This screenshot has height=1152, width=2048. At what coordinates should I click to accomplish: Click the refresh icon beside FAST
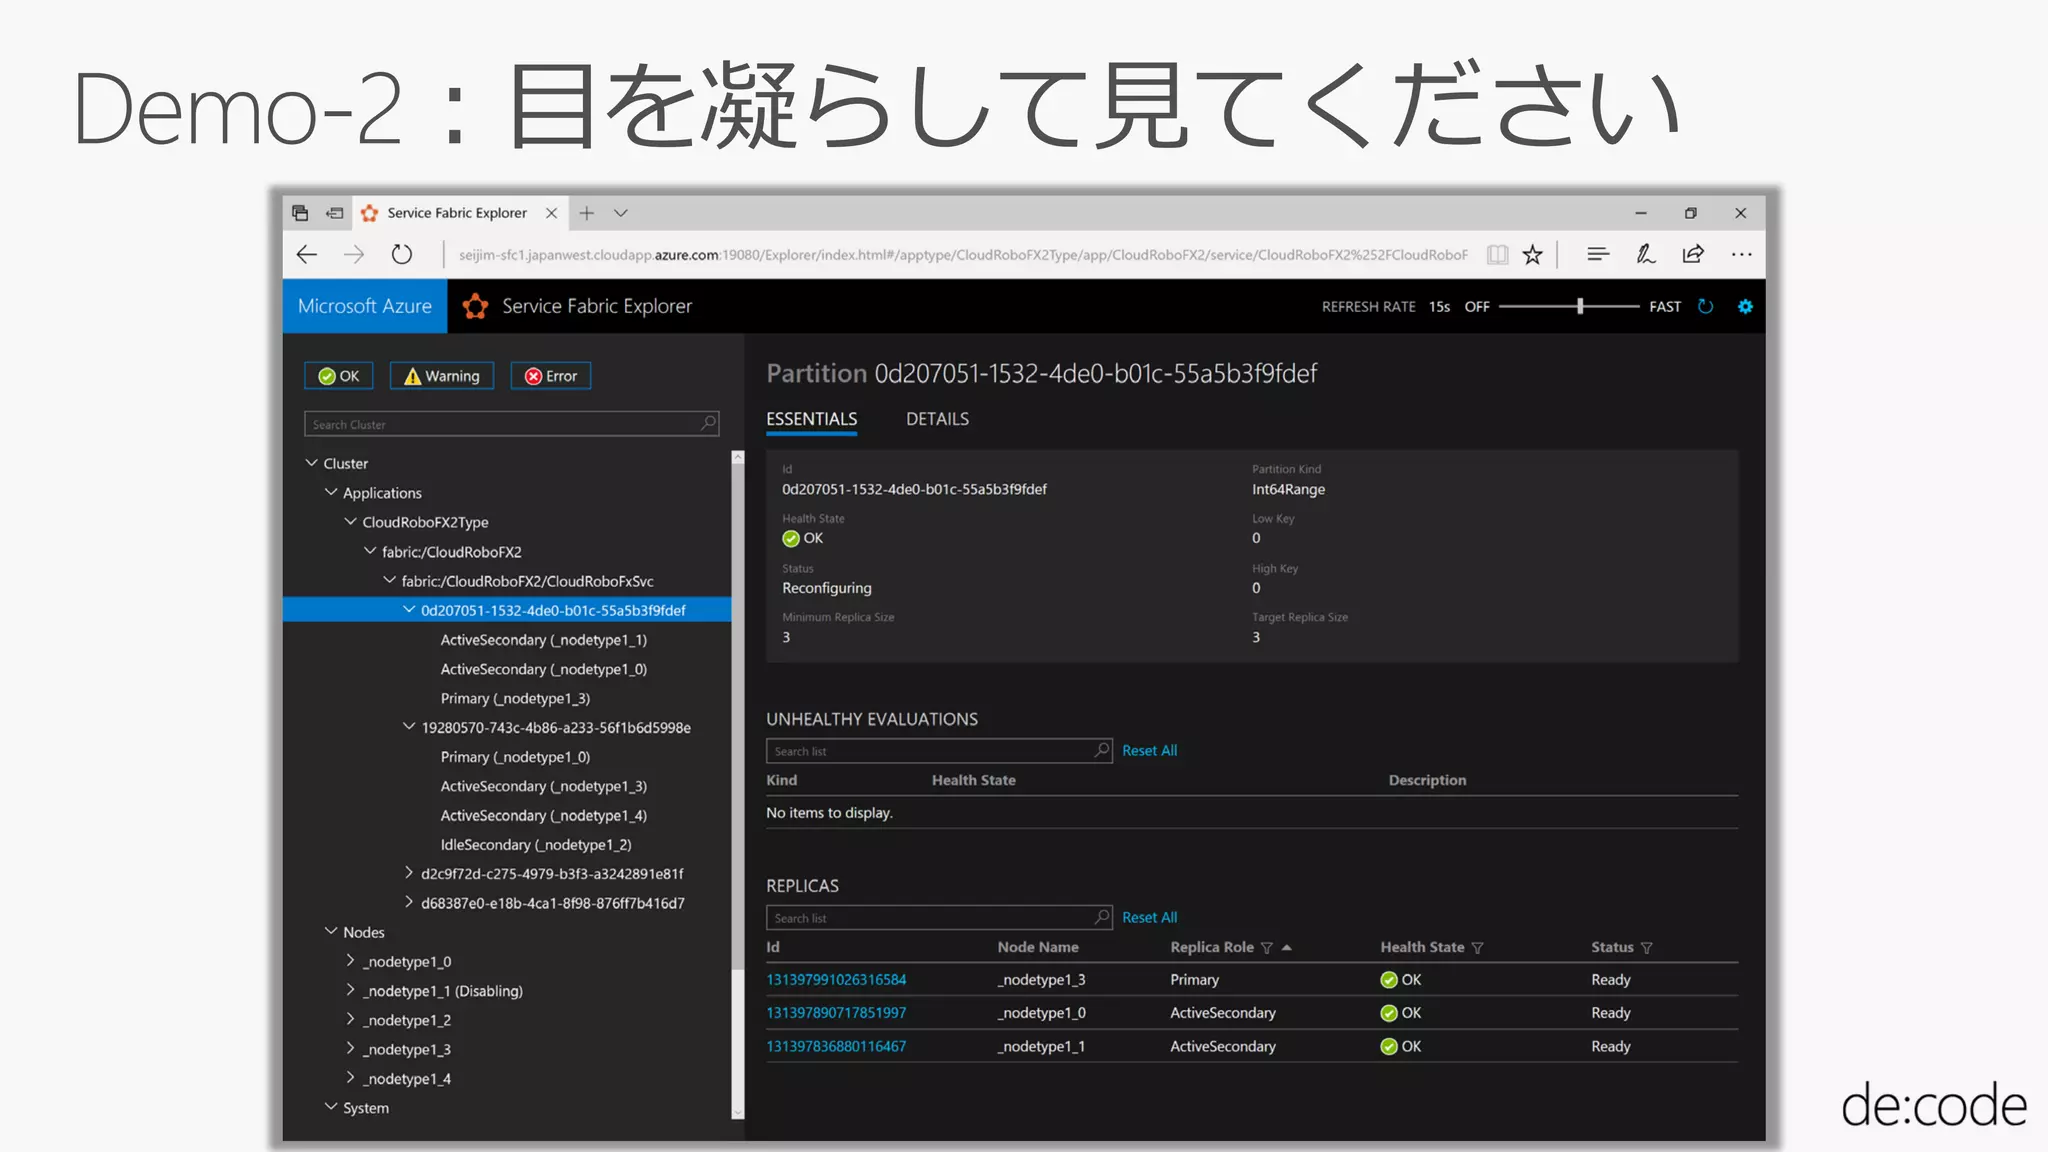click(x=1706, y=307)
